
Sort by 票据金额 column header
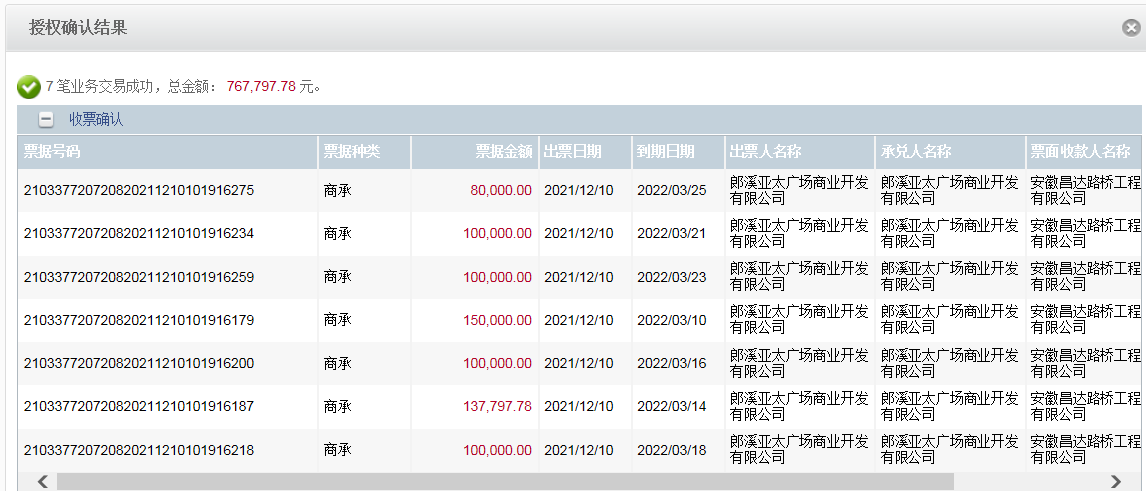pyautogui.click(x=503, y=152)
